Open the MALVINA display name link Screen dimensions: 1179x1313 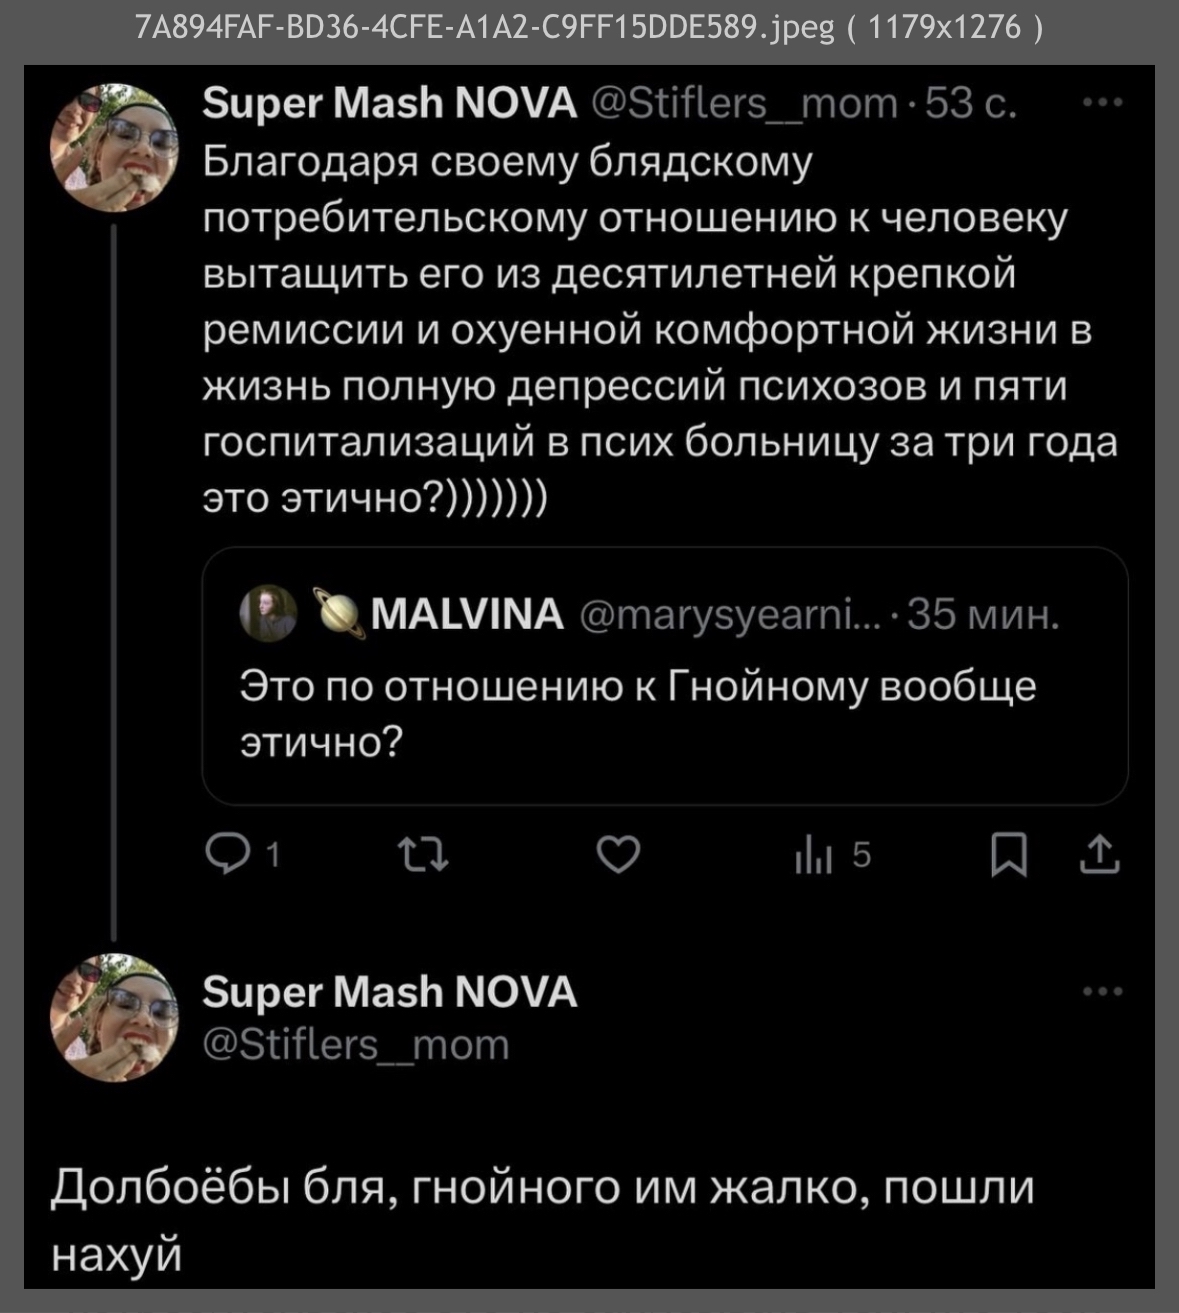click(x=467, y=614)
